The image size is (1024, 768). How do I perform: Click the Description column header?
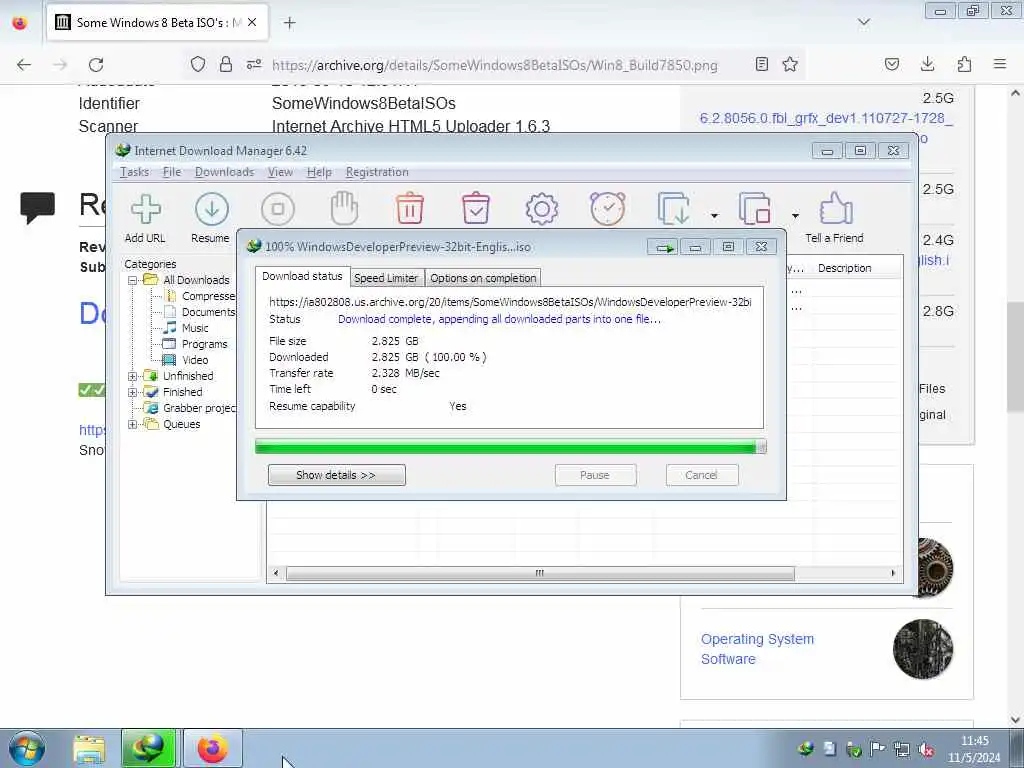click(844, 268)
